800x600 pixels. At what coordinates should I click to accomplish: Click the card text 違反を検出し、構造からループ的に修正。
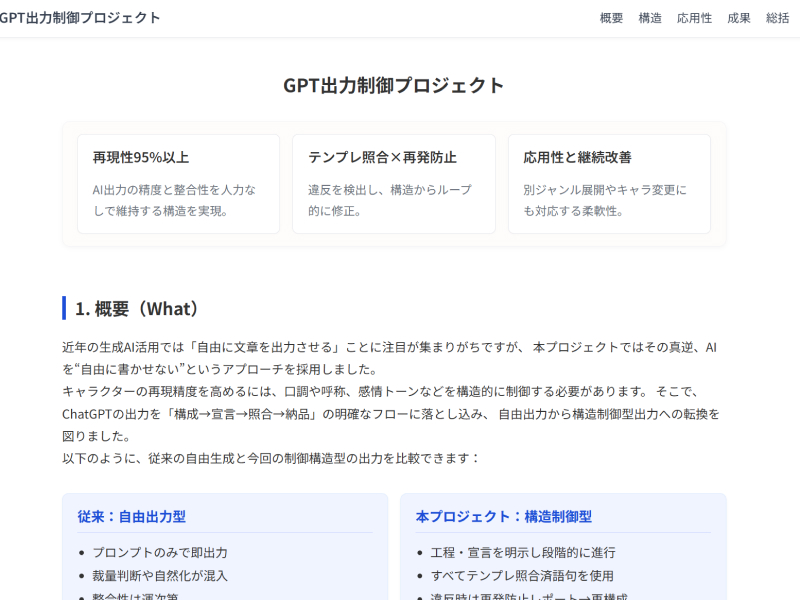[390, 200]
